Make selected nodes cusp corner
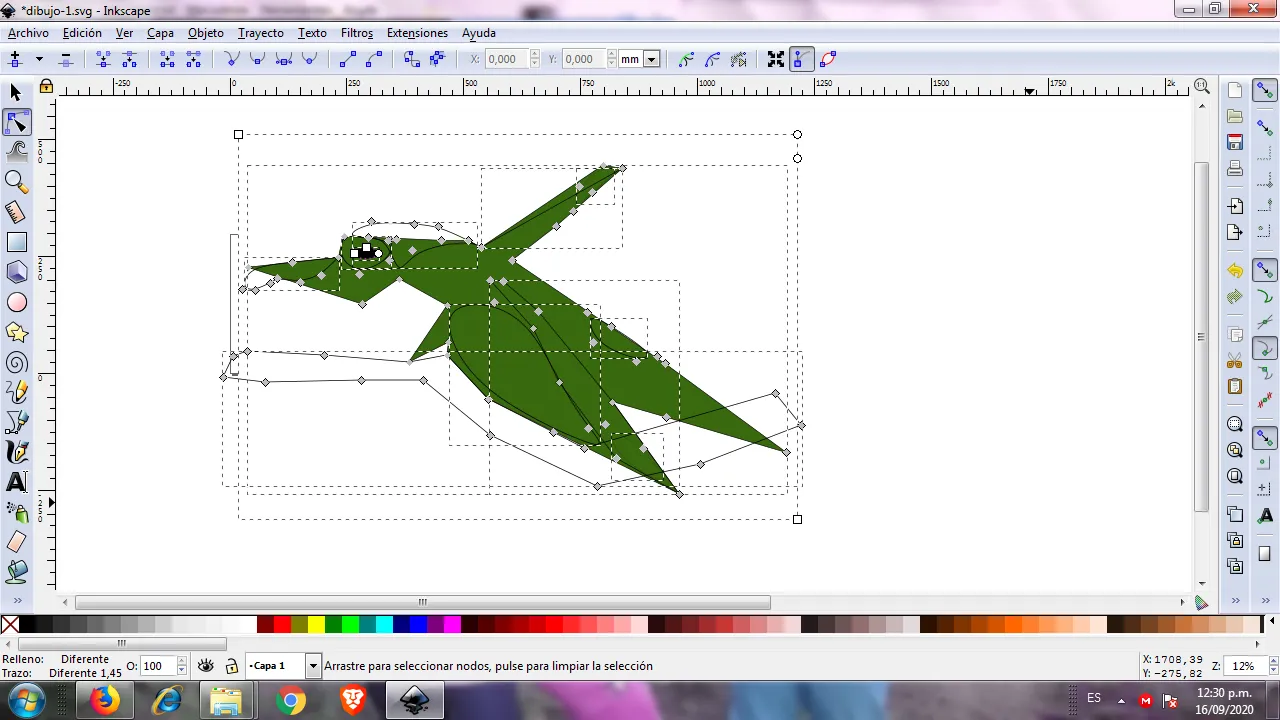Viewport: 1280px width, 720px height. click(232, 60)
